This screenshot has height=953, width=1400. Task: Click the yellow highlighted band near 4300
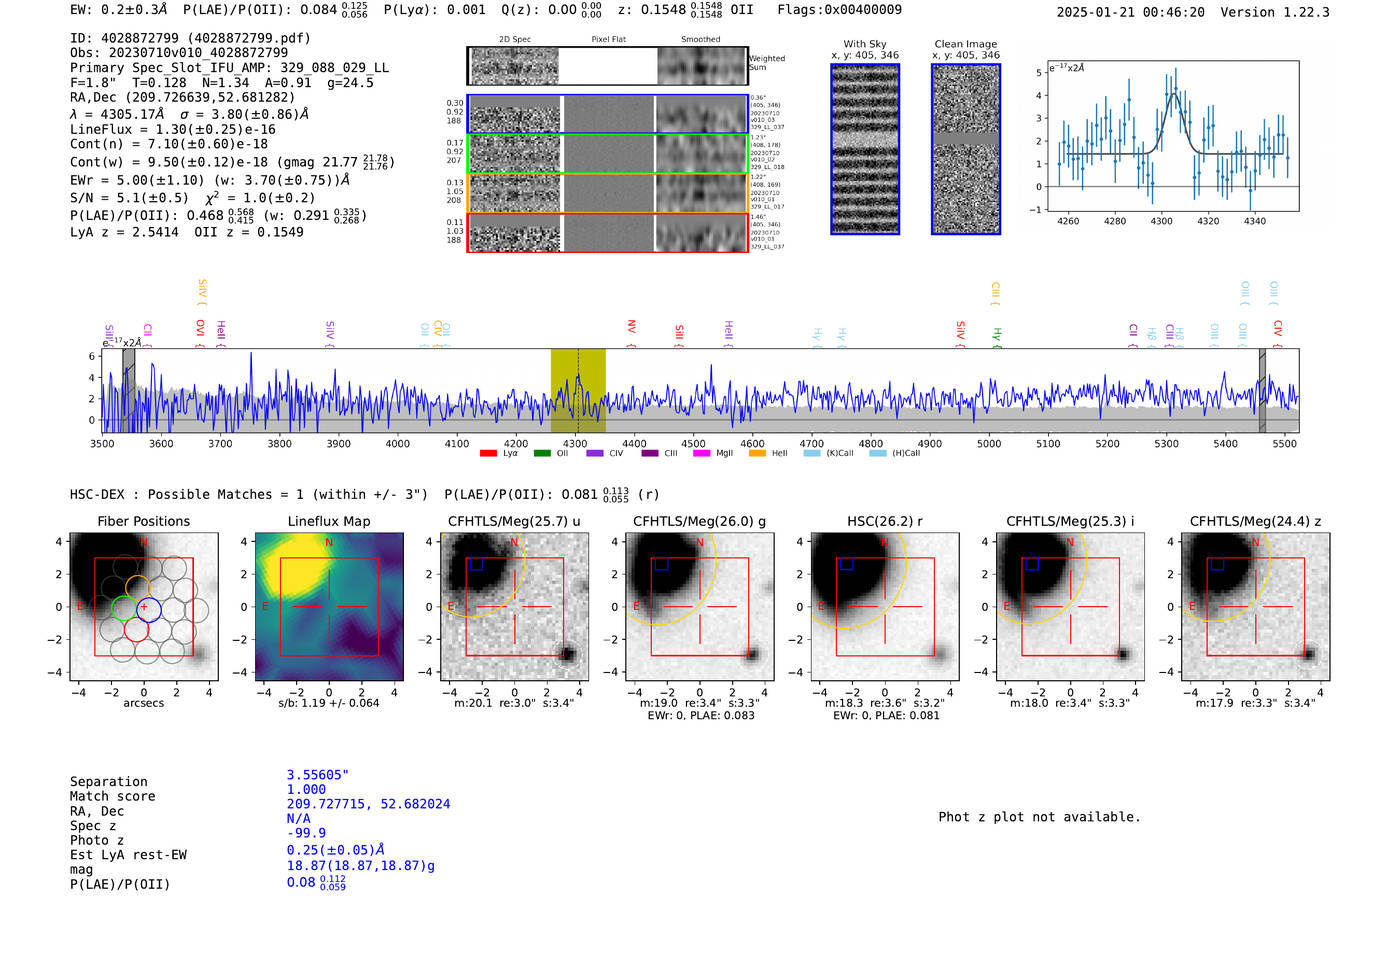pyautogui.click(x=578, y=390)
